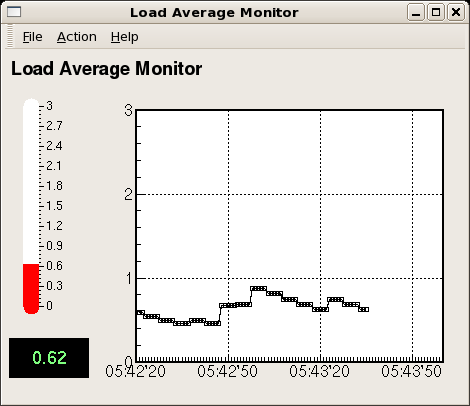Viewport: 470px width, 406px height.
Task: Click the 05:43'50 time axis label
Action: (411, 371)
